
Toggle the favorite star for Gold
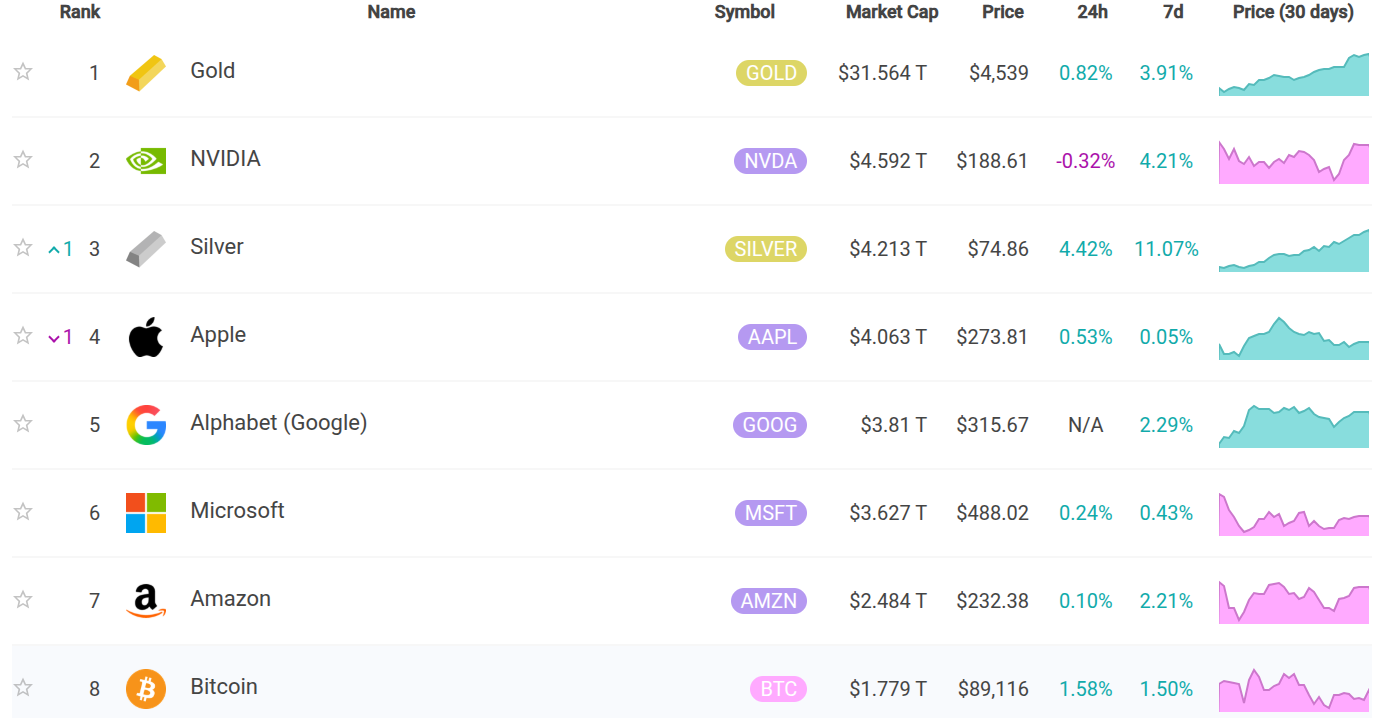[22, 72]
